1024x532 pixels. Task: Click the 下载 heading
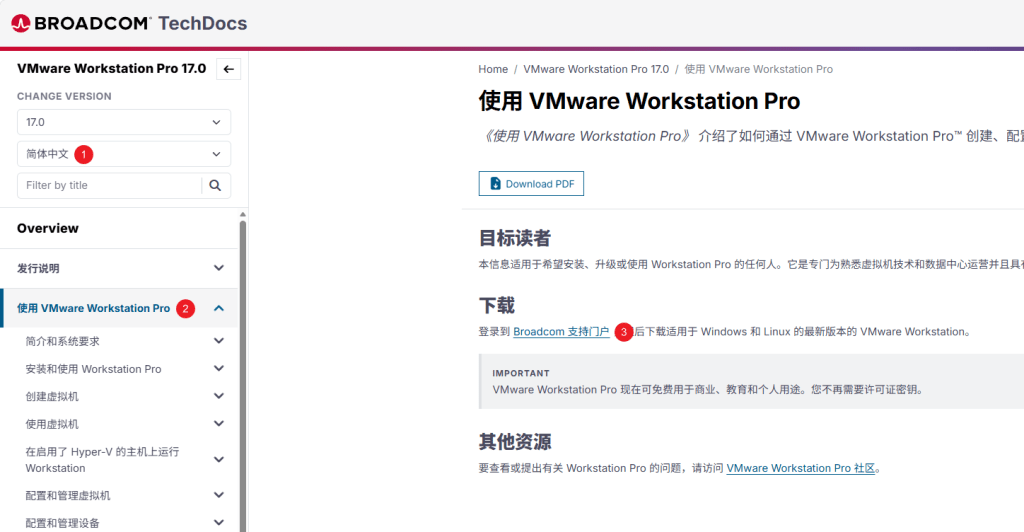pyautogui.click(x=497, y=305)
